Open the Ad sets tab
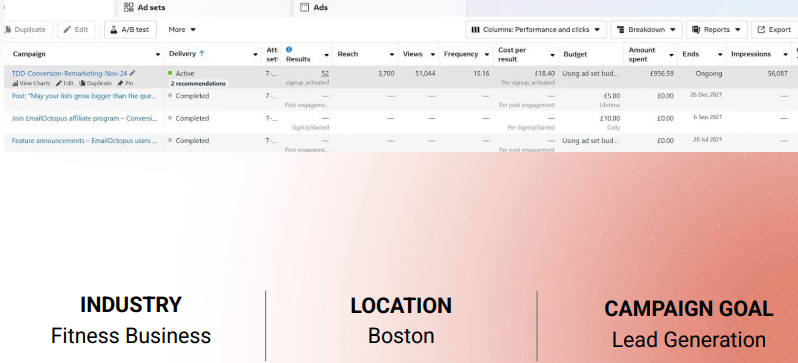The image size is (798, 363). [145, 8]
